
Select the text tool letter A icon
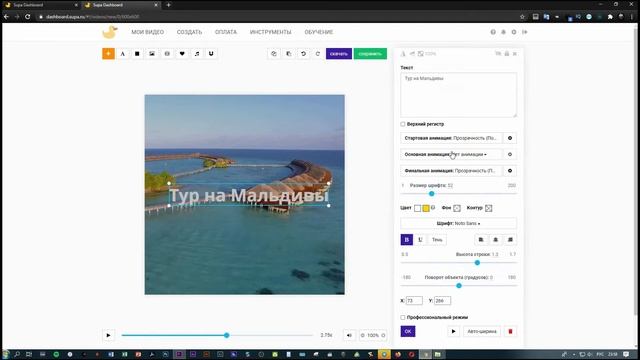point(122,53)
